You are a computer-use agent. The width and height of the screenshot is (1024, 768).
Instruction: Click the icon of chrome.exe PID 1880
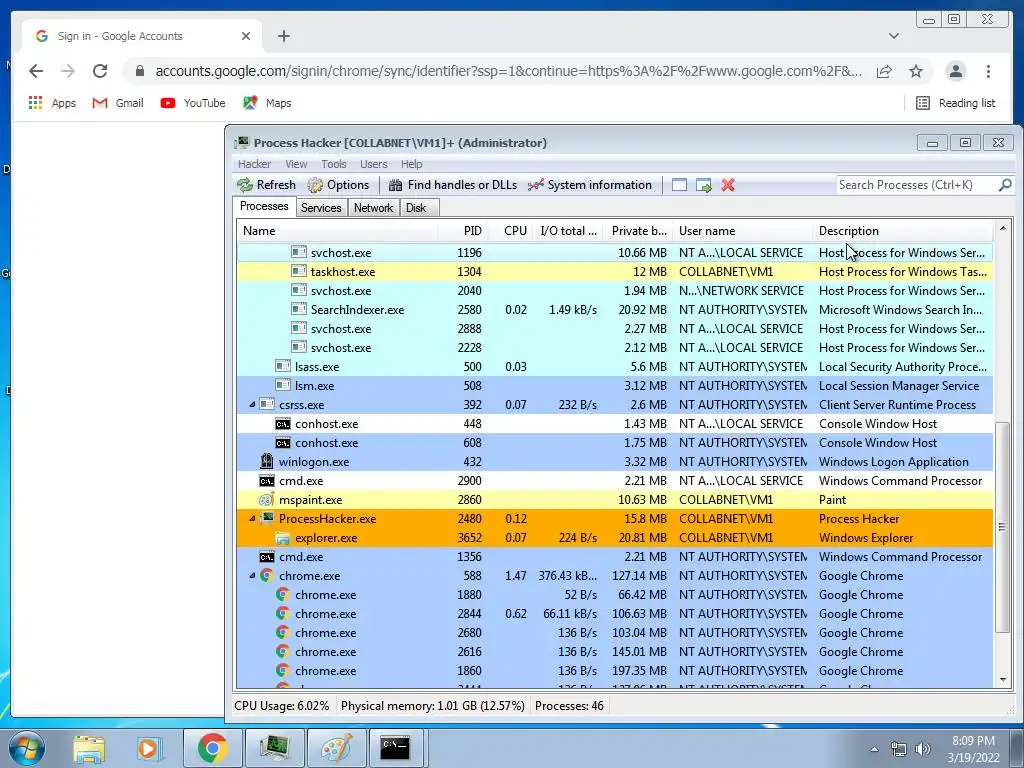[282, 595]
